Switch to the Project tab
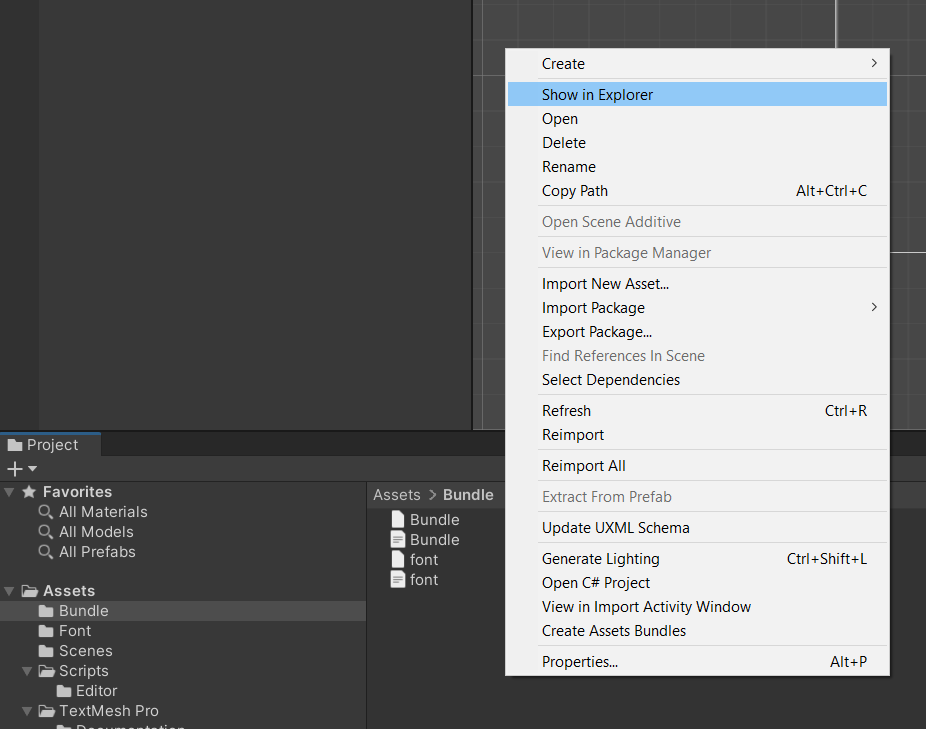This screenshot has width=926, height=729. pyautogui.click(x=51, y=445)
